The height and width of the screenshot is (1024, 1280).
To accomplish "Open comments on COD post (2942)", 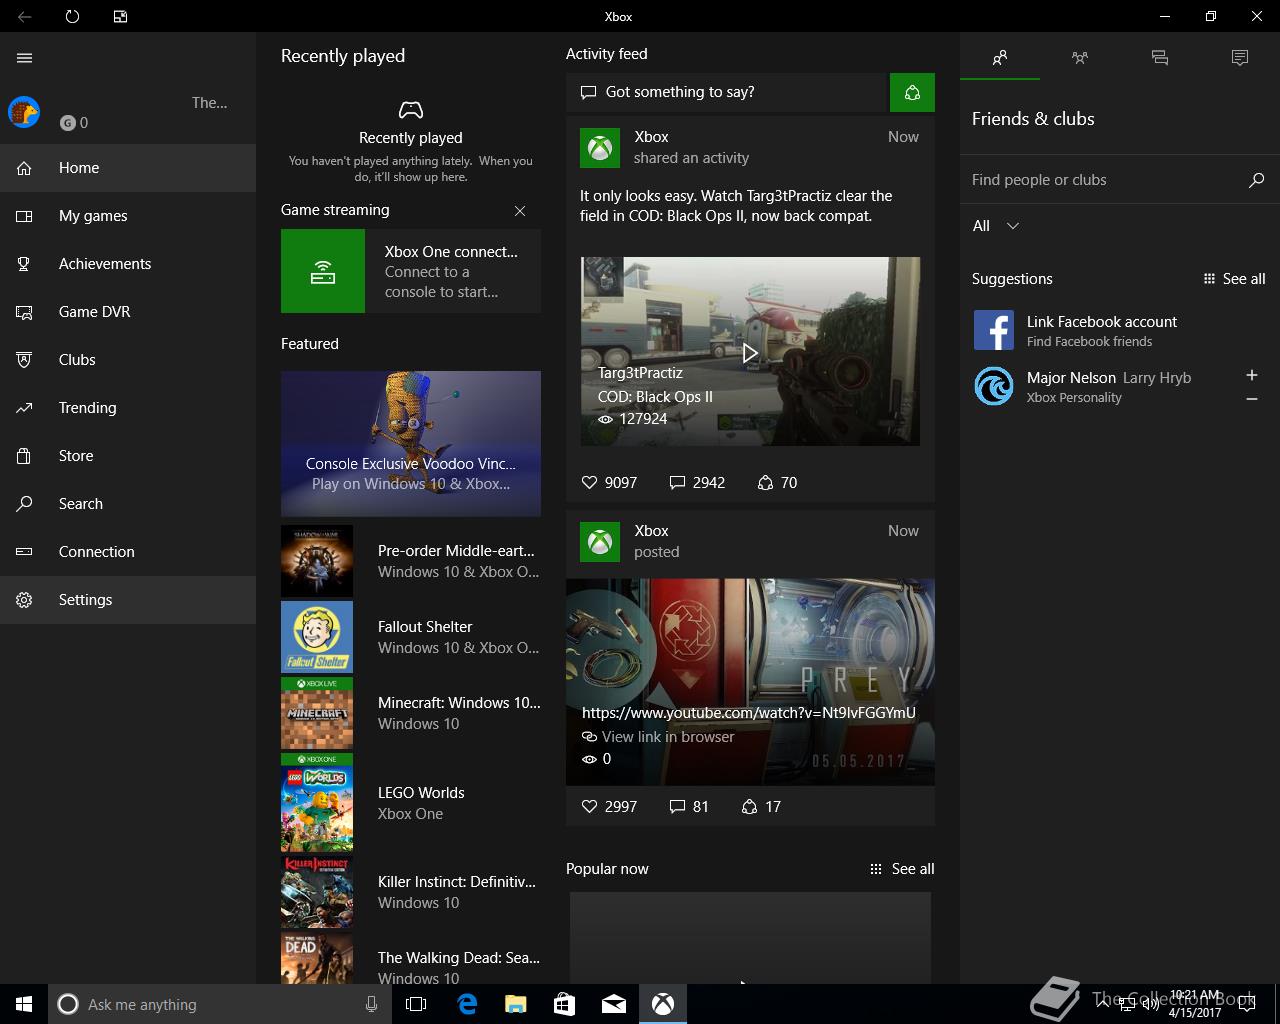I will [x=697, y=483].
